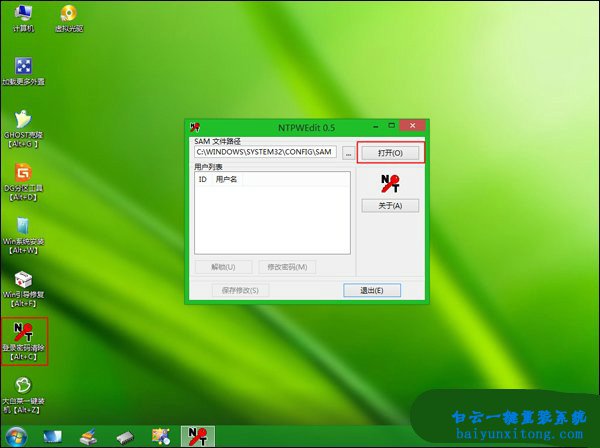Click the 保存修改(S) button
The height and width of the screenshot is (448, 600).
pyautogui.click(x=240, y=290)
